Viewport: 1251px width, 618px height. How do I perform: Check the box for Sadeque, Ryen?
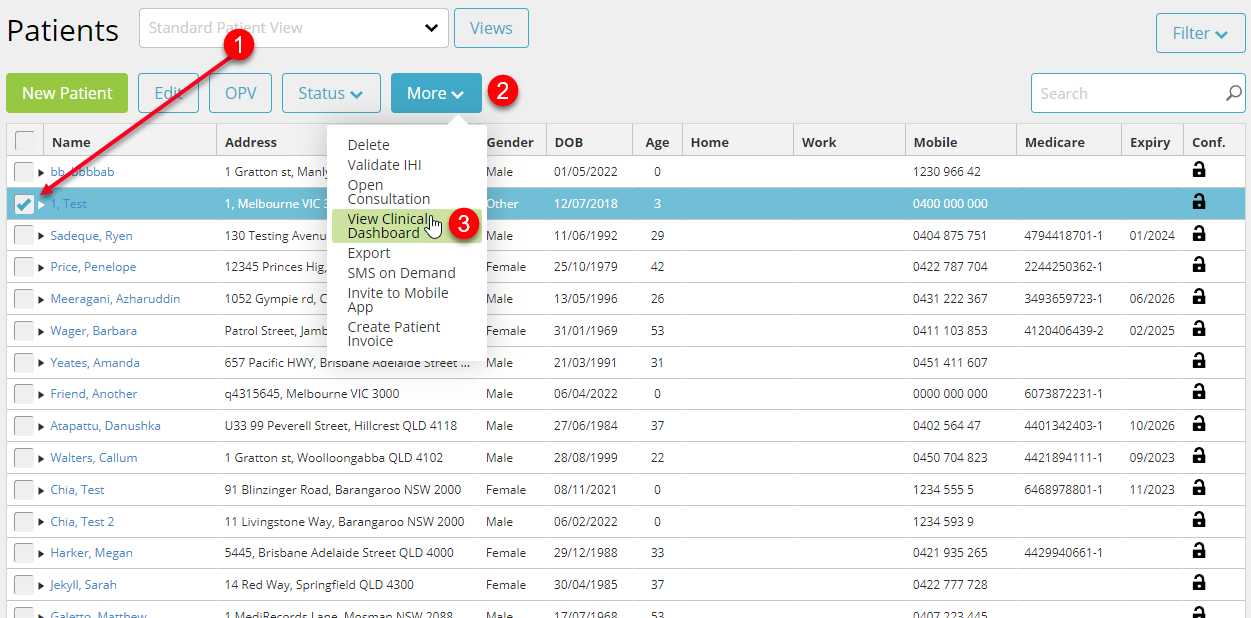pyautogui.click(x=24, y=236)
